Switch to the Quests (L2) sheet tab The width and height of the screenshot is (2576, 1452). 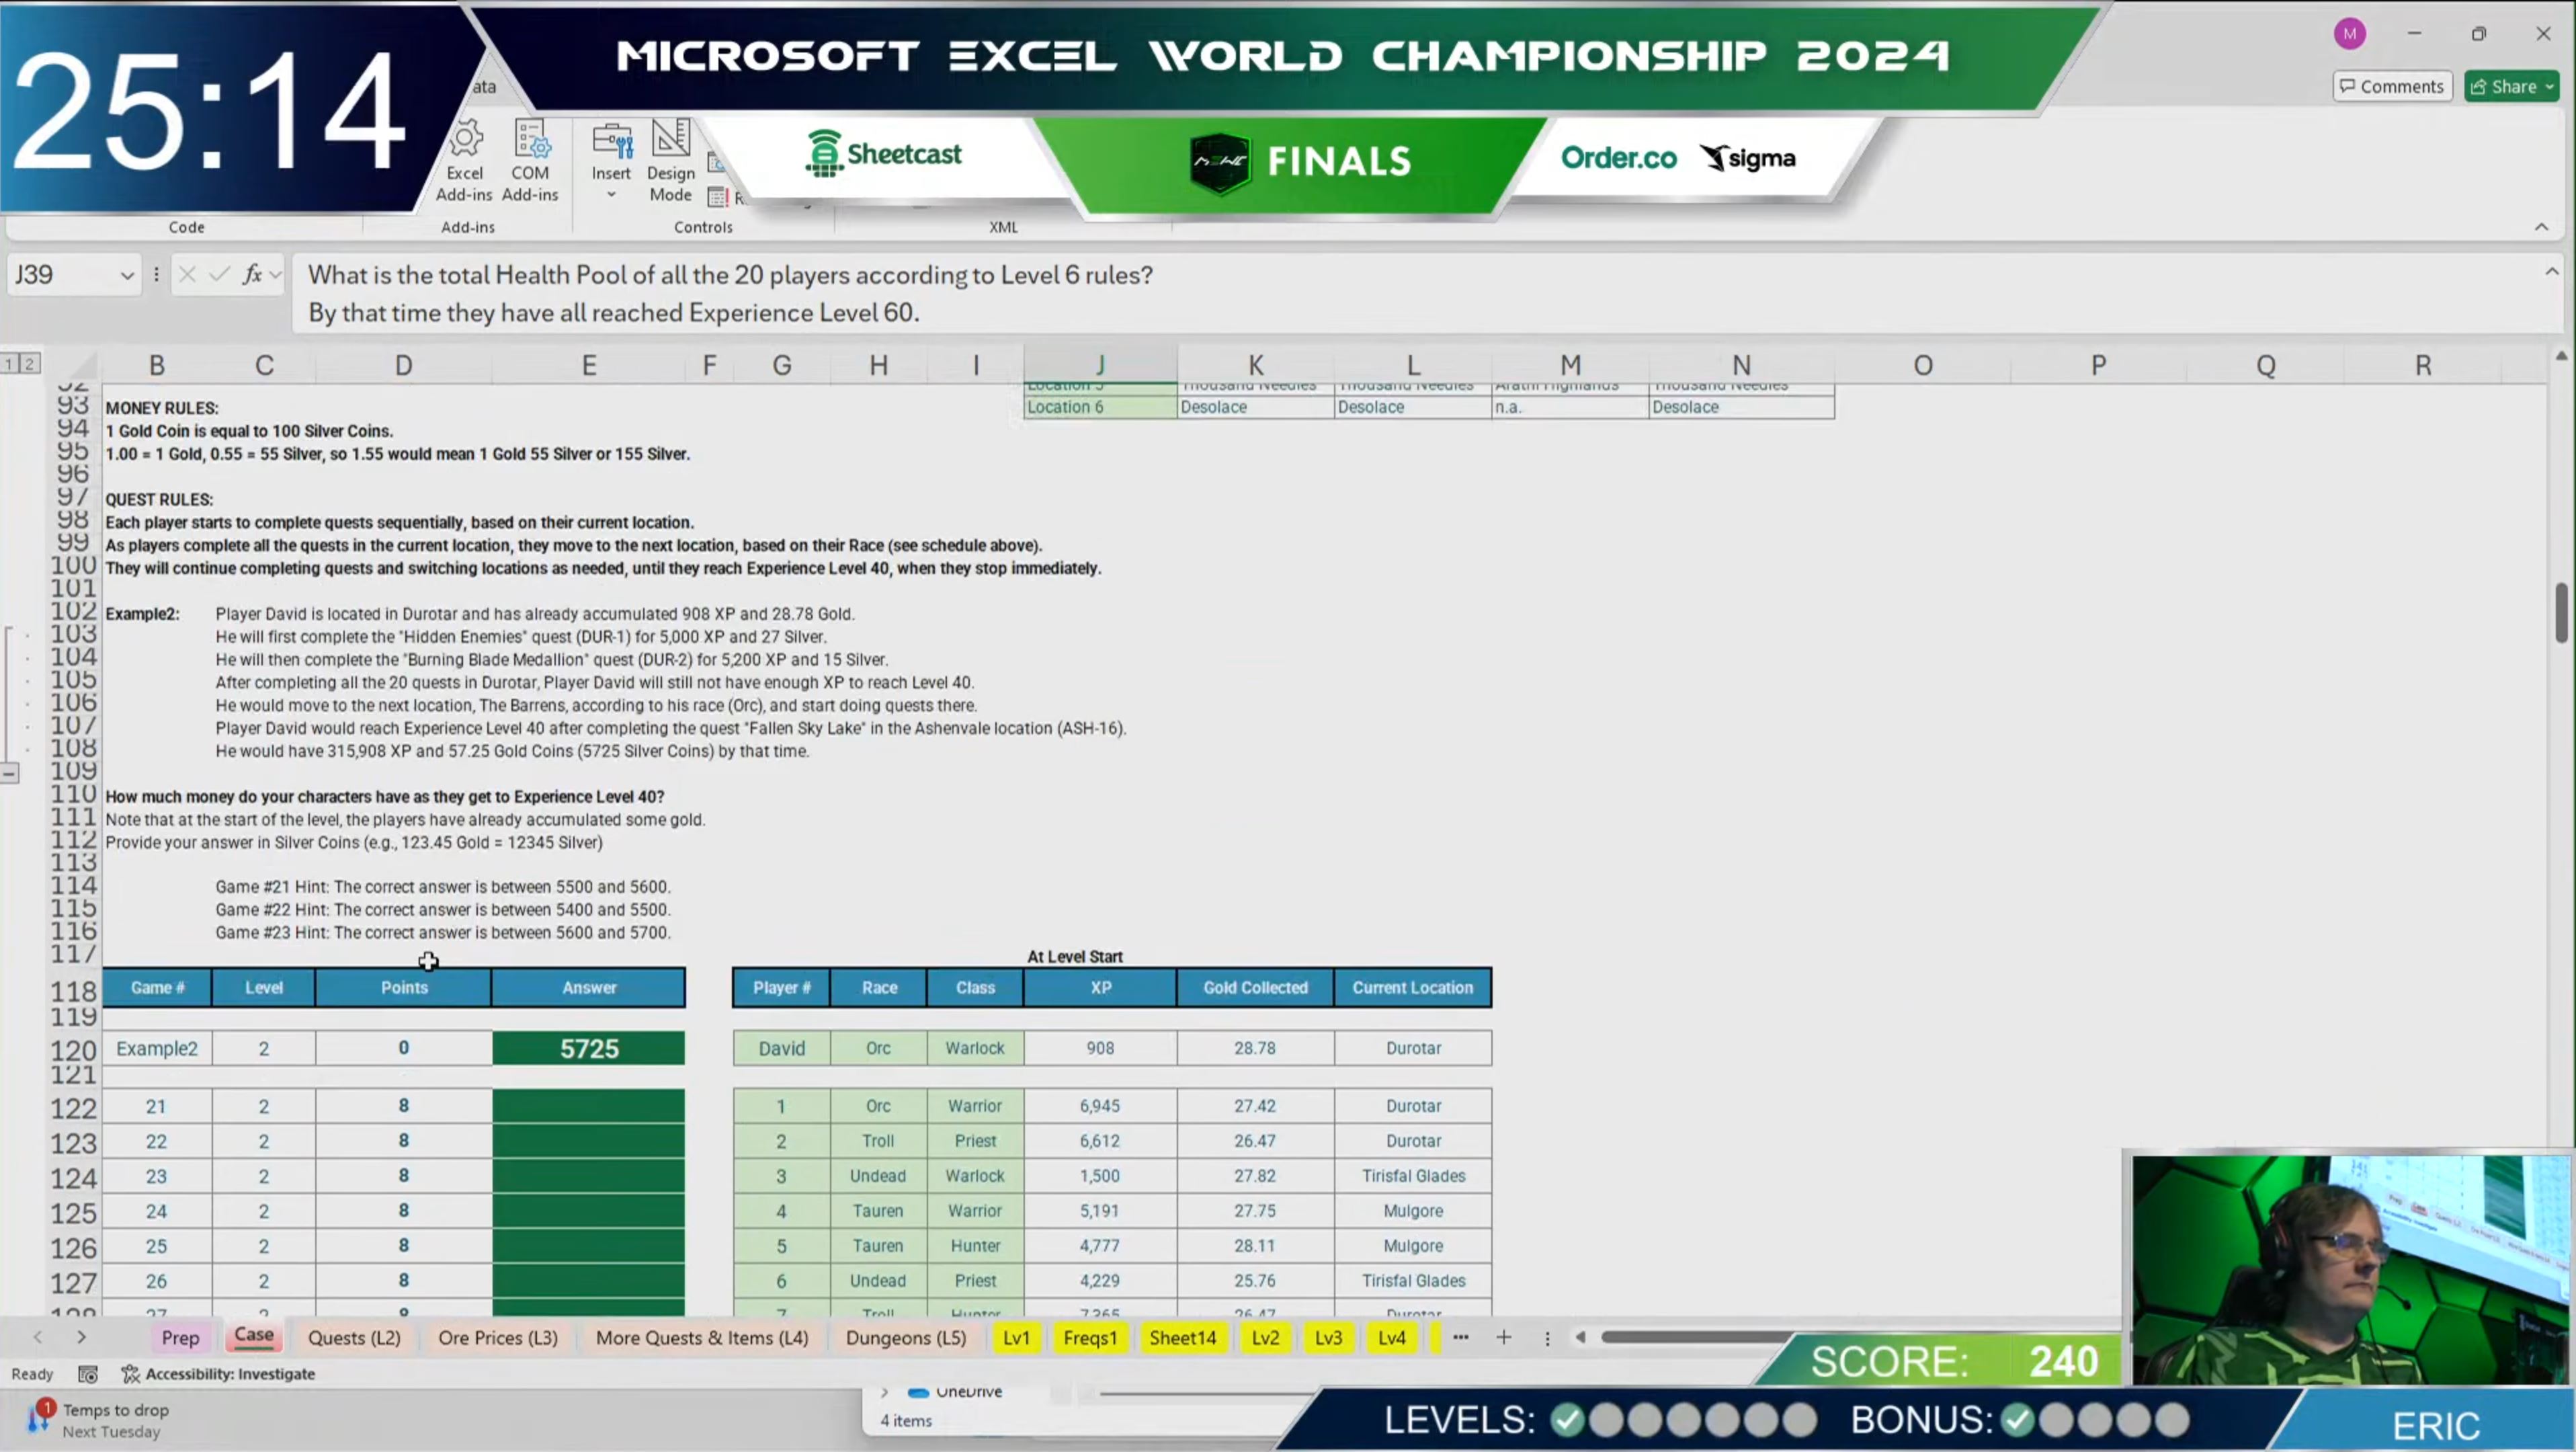pyautogui.click(x=354, y=1337)
